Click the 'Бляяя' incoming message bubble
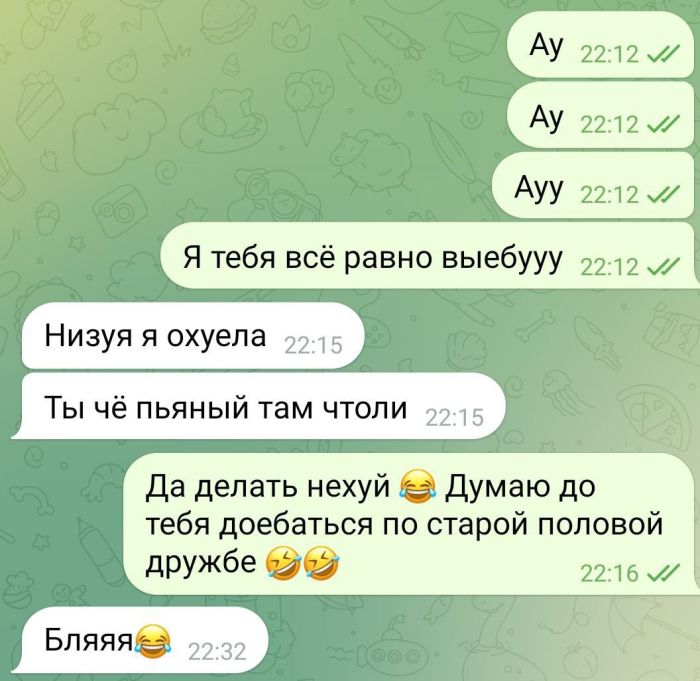Screen dimensions: 700x681 (139, 640)
